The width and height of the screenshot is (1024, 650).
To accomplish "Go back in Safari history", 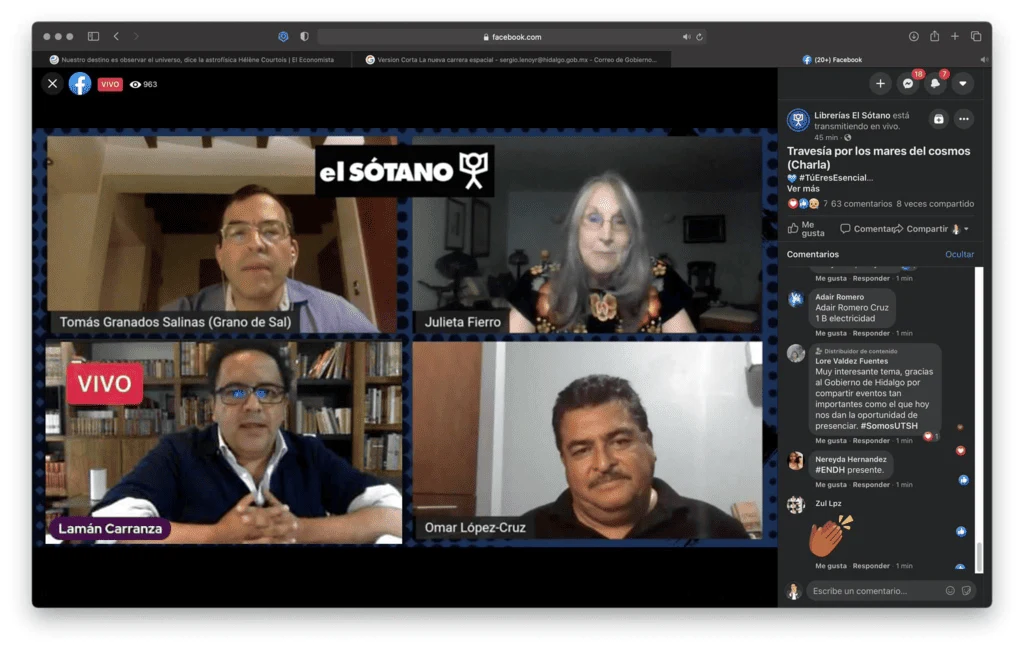I will pyautogui.click(x=116, y=37).
